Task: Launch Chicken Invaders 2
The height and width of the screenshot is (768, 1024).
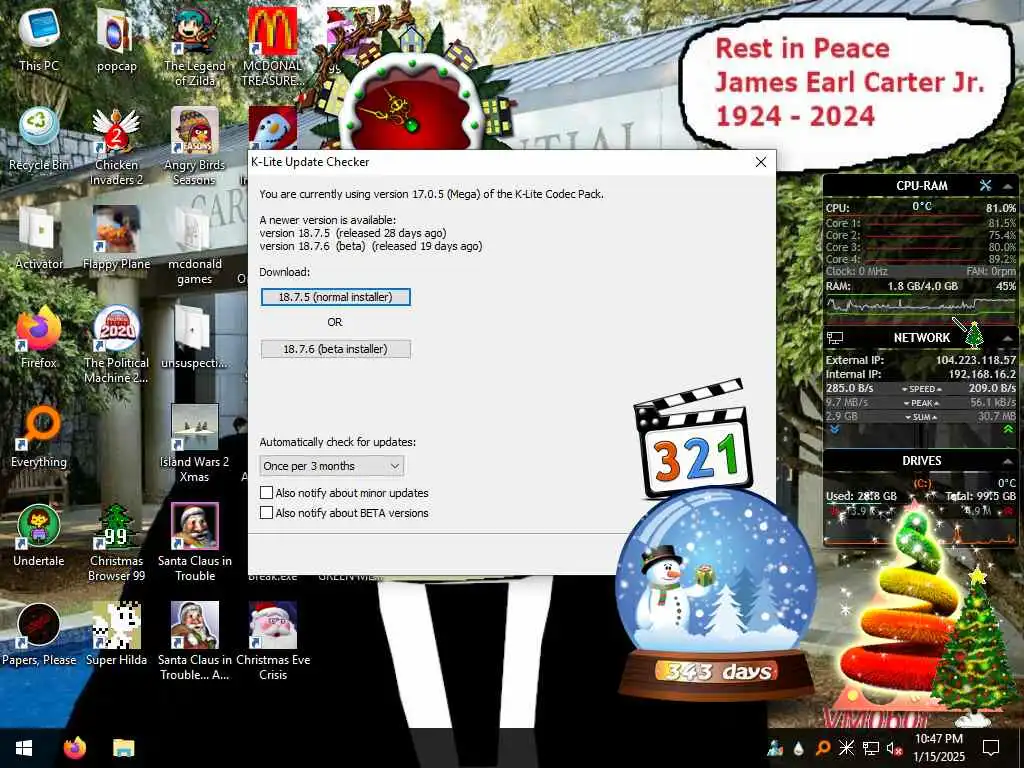Action: tap(116, 145)
